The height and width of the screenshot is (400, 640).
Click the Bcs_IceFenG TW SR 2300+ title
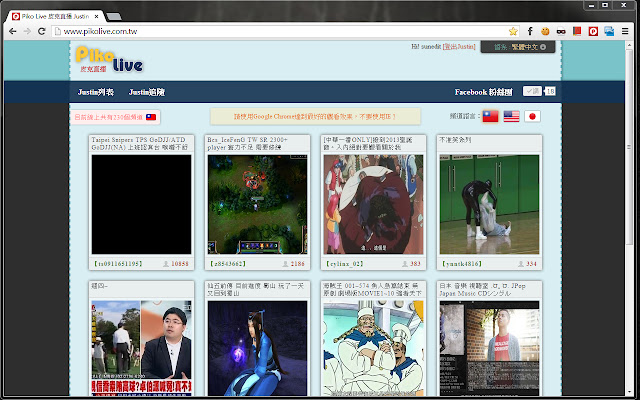click(x=247, y=144)
